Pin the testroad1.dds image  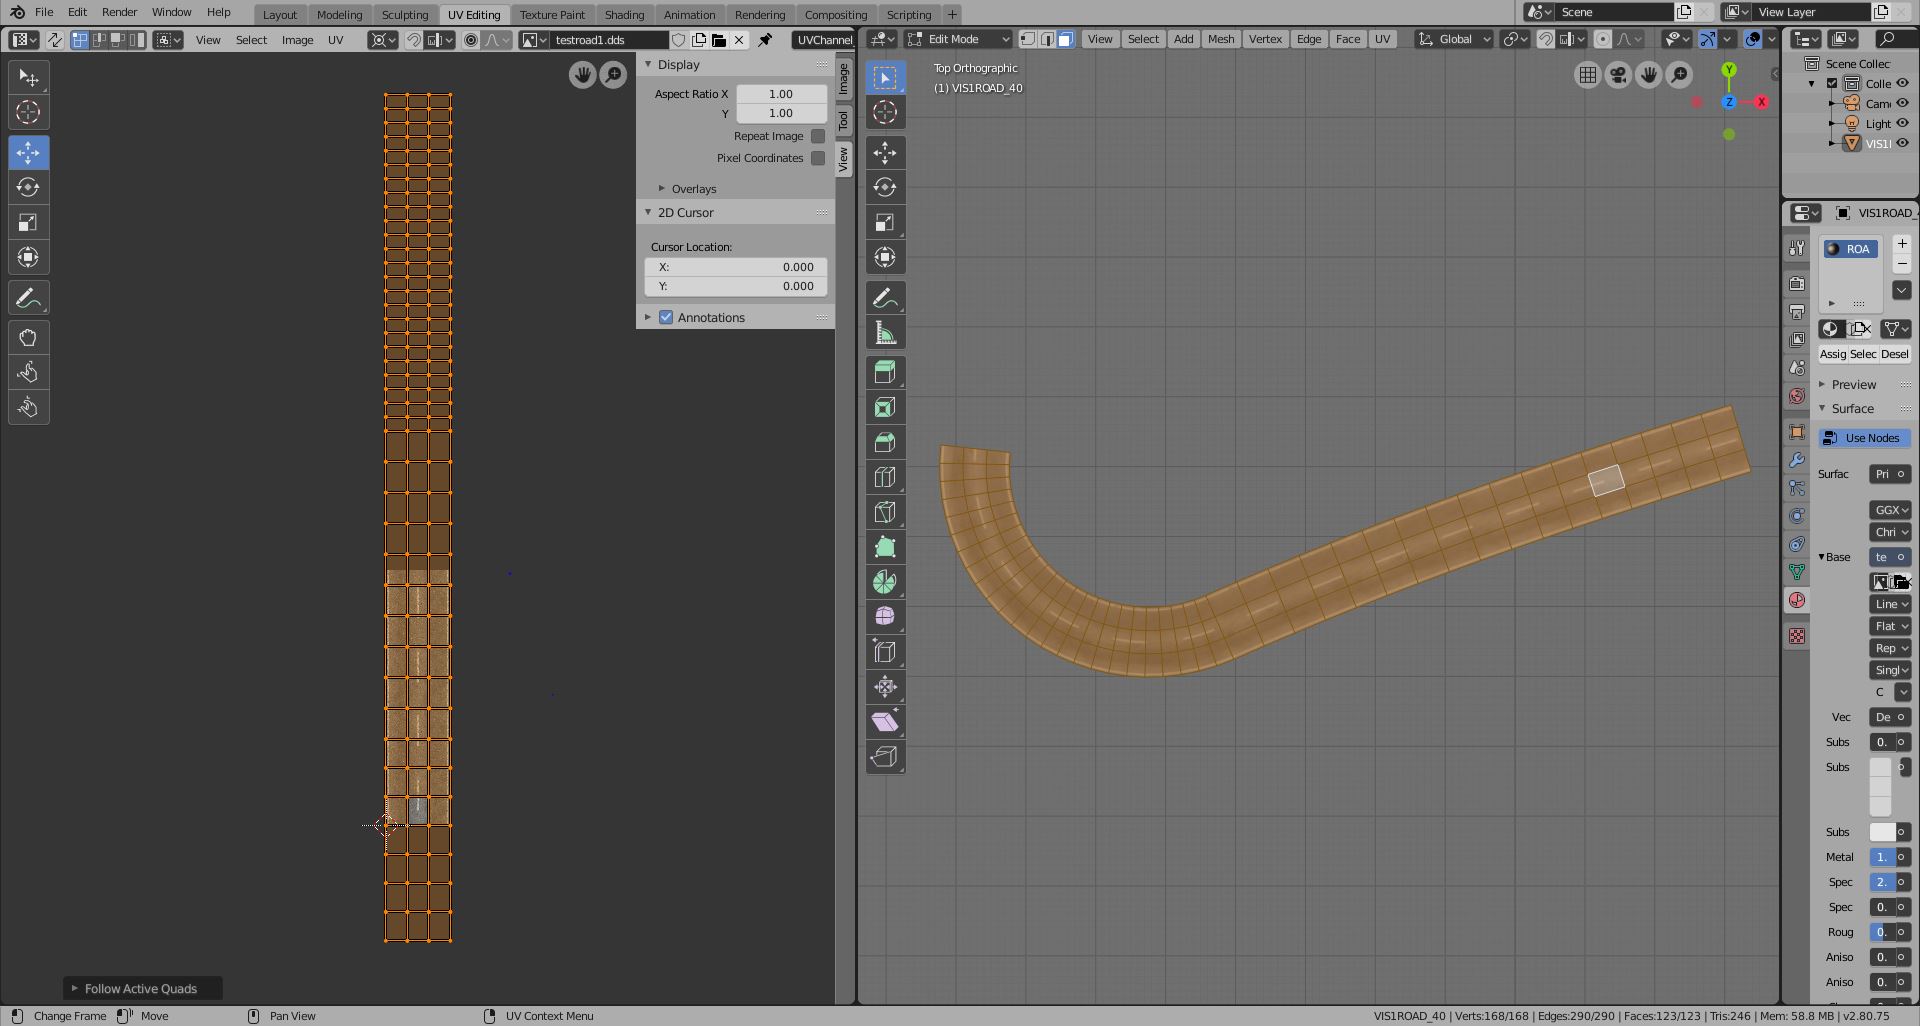point(765,40)
